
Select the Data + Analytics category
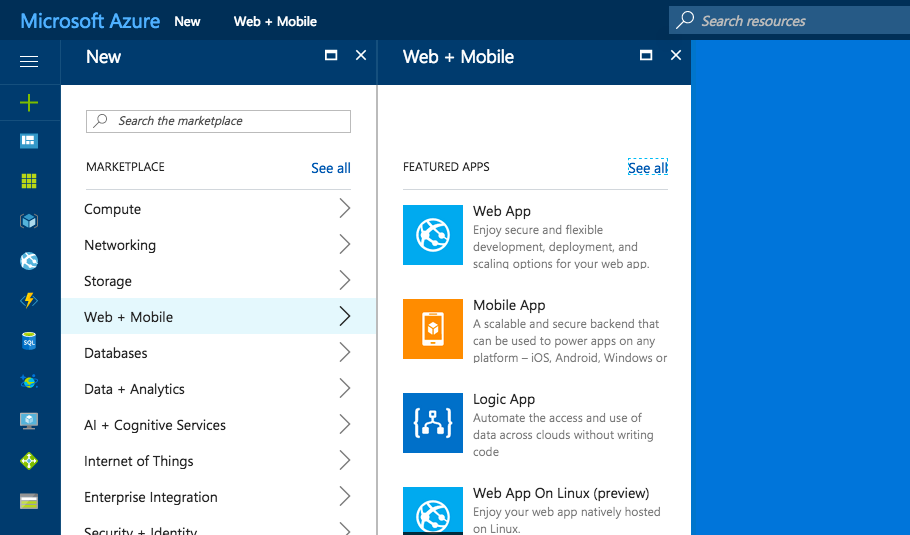[218, 389]
